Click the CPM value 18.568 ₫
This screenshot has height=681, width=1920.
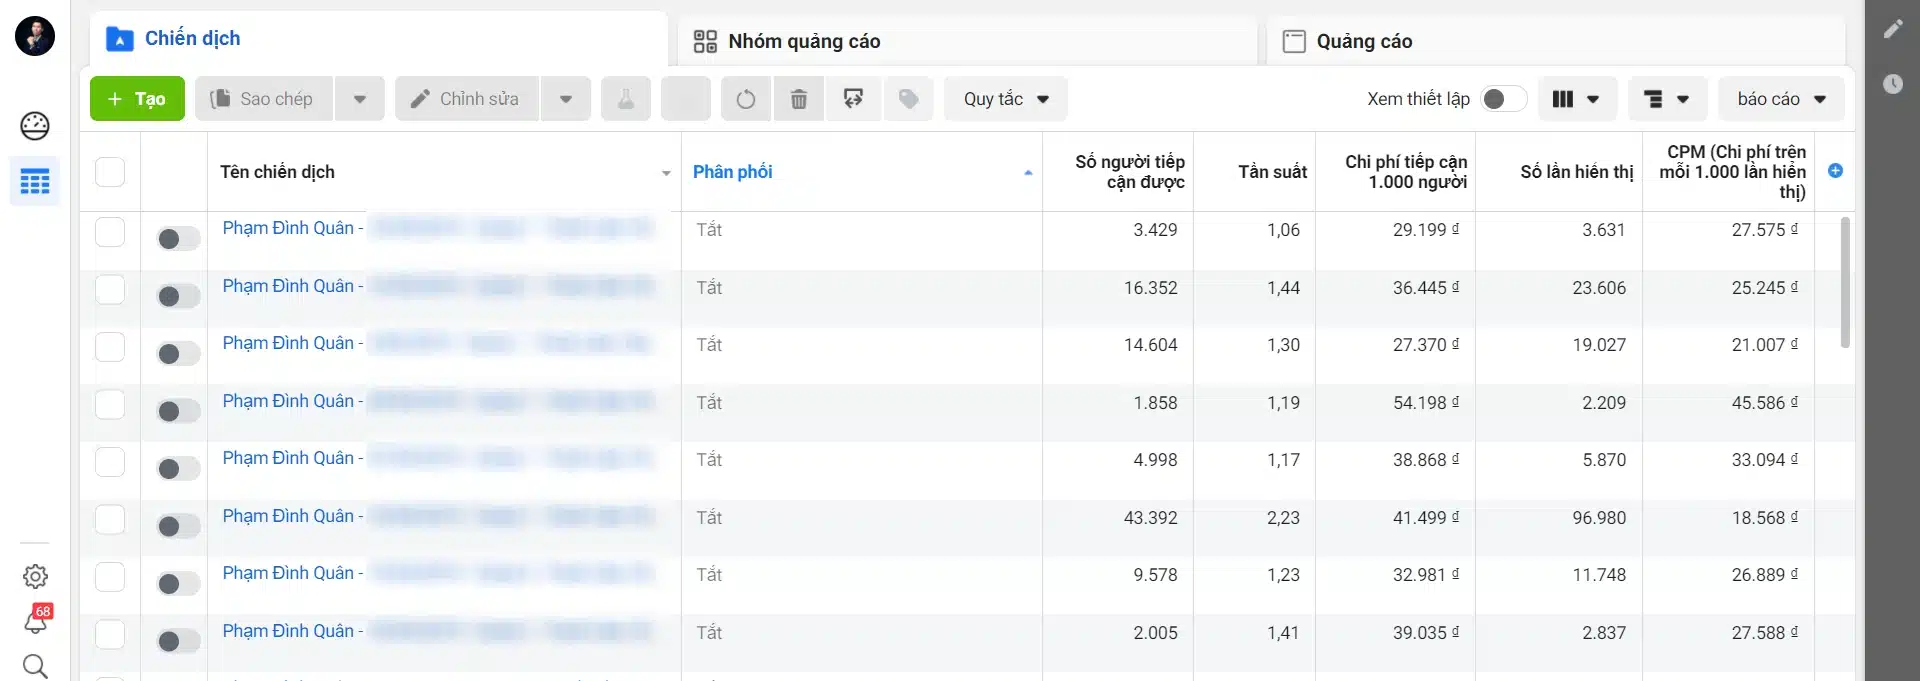coord(1765,518)
